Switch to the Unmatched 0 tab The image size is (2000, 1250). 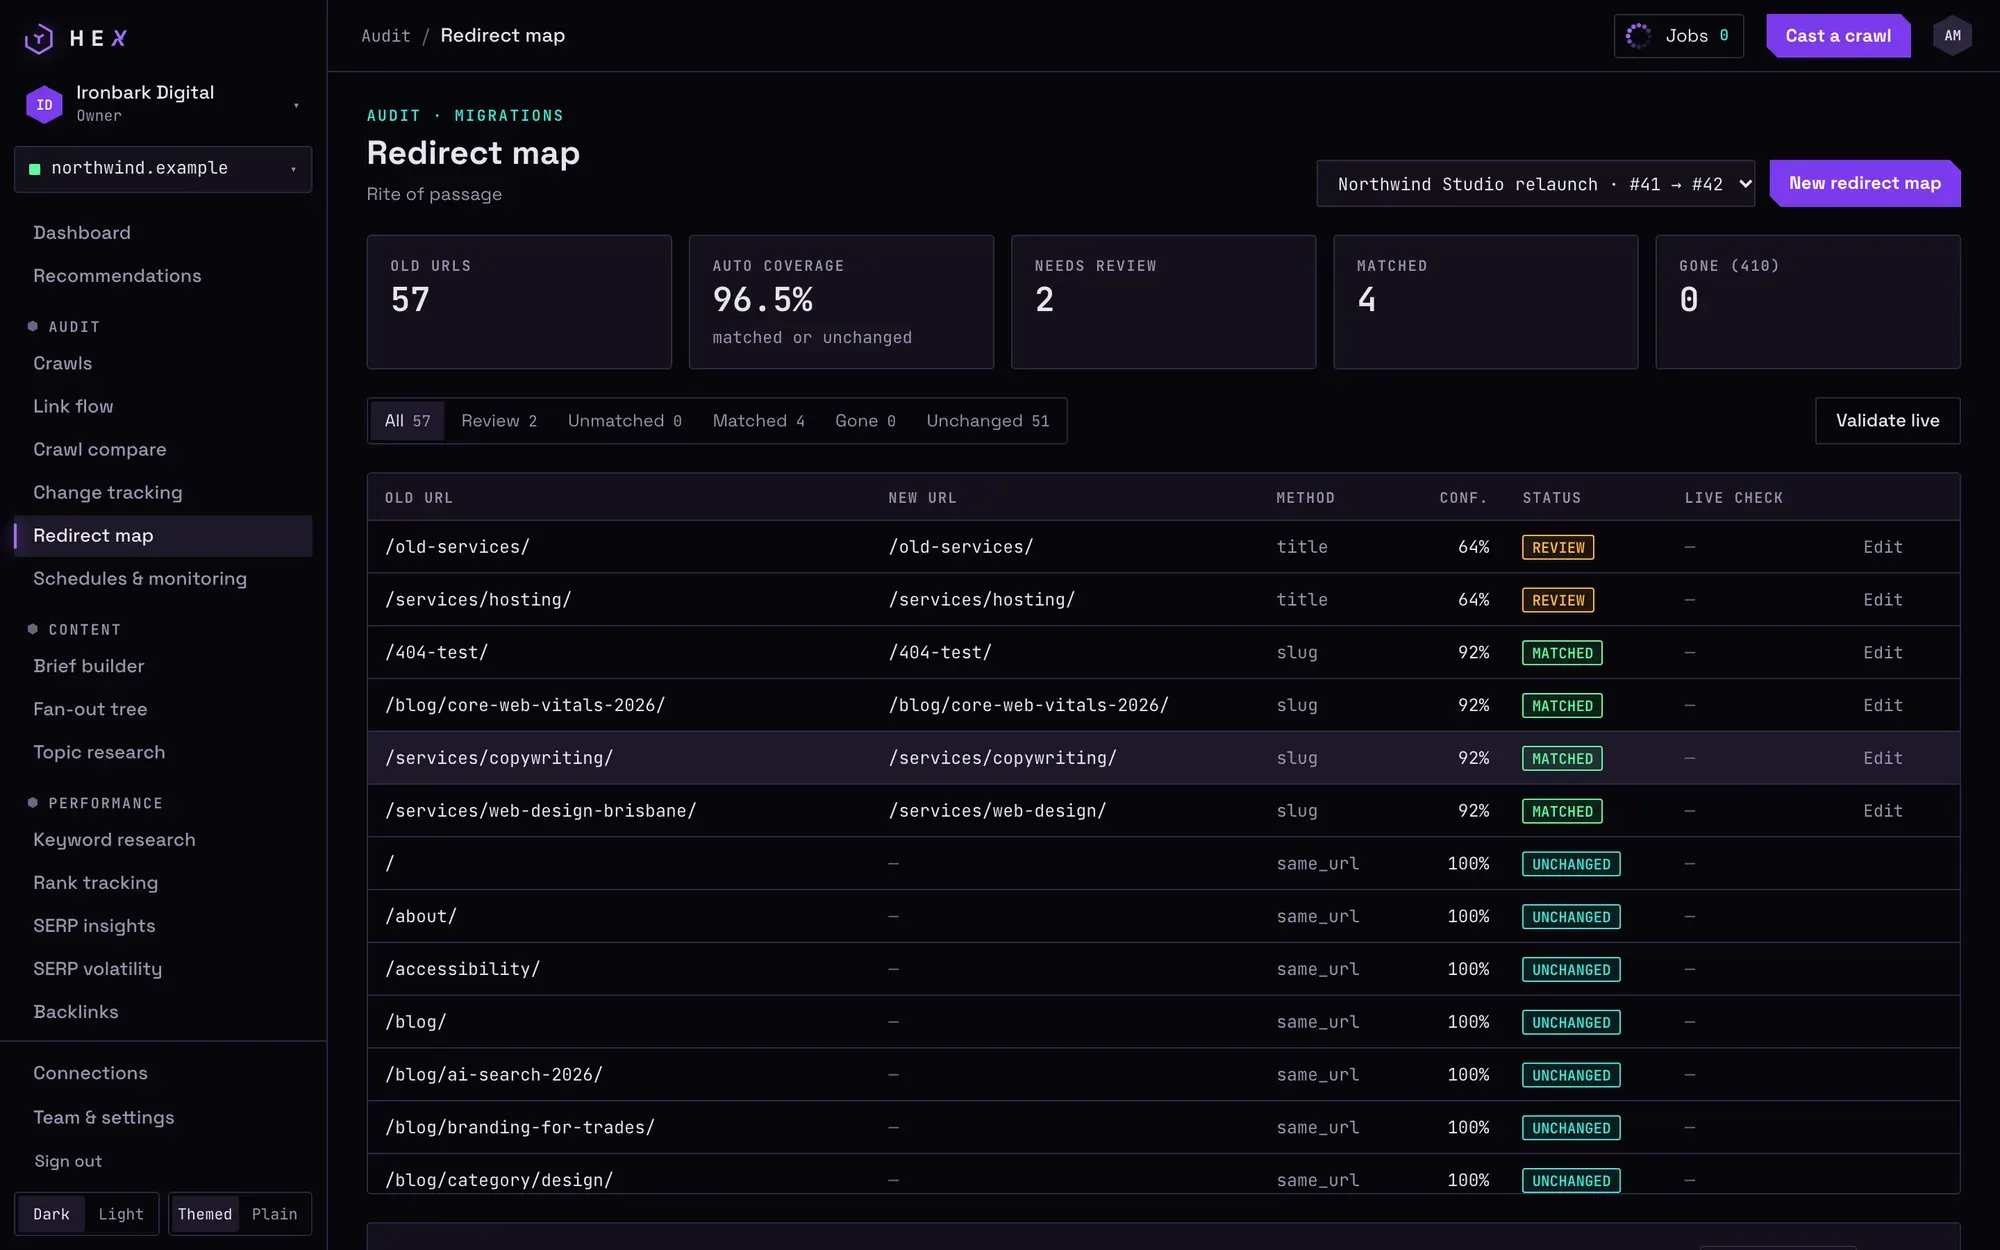625,421
